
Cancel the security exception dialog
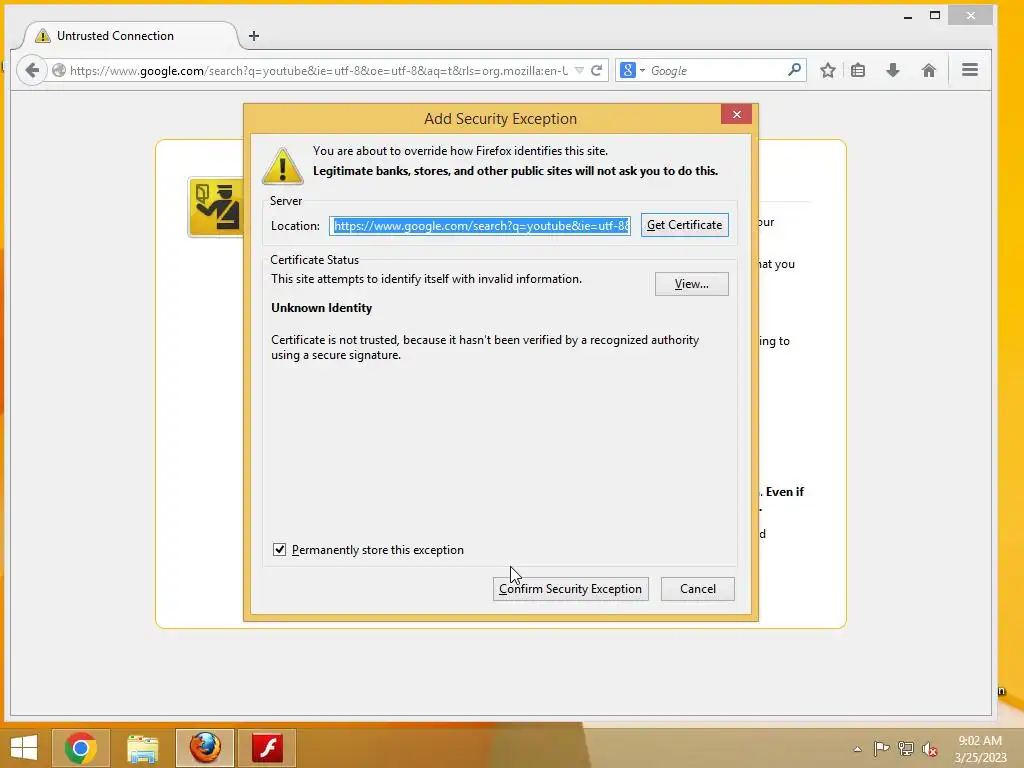click(x=697, y=589)
